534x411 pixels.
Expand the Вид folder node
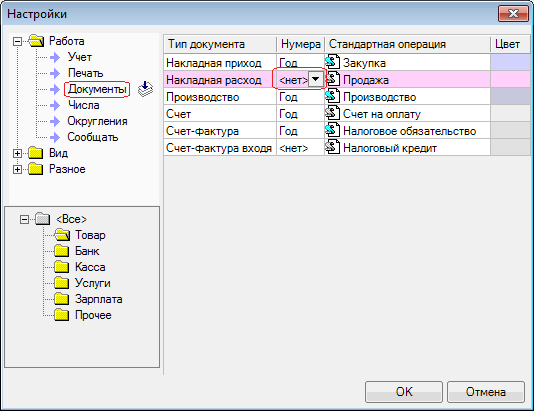(x=17, y=153)
